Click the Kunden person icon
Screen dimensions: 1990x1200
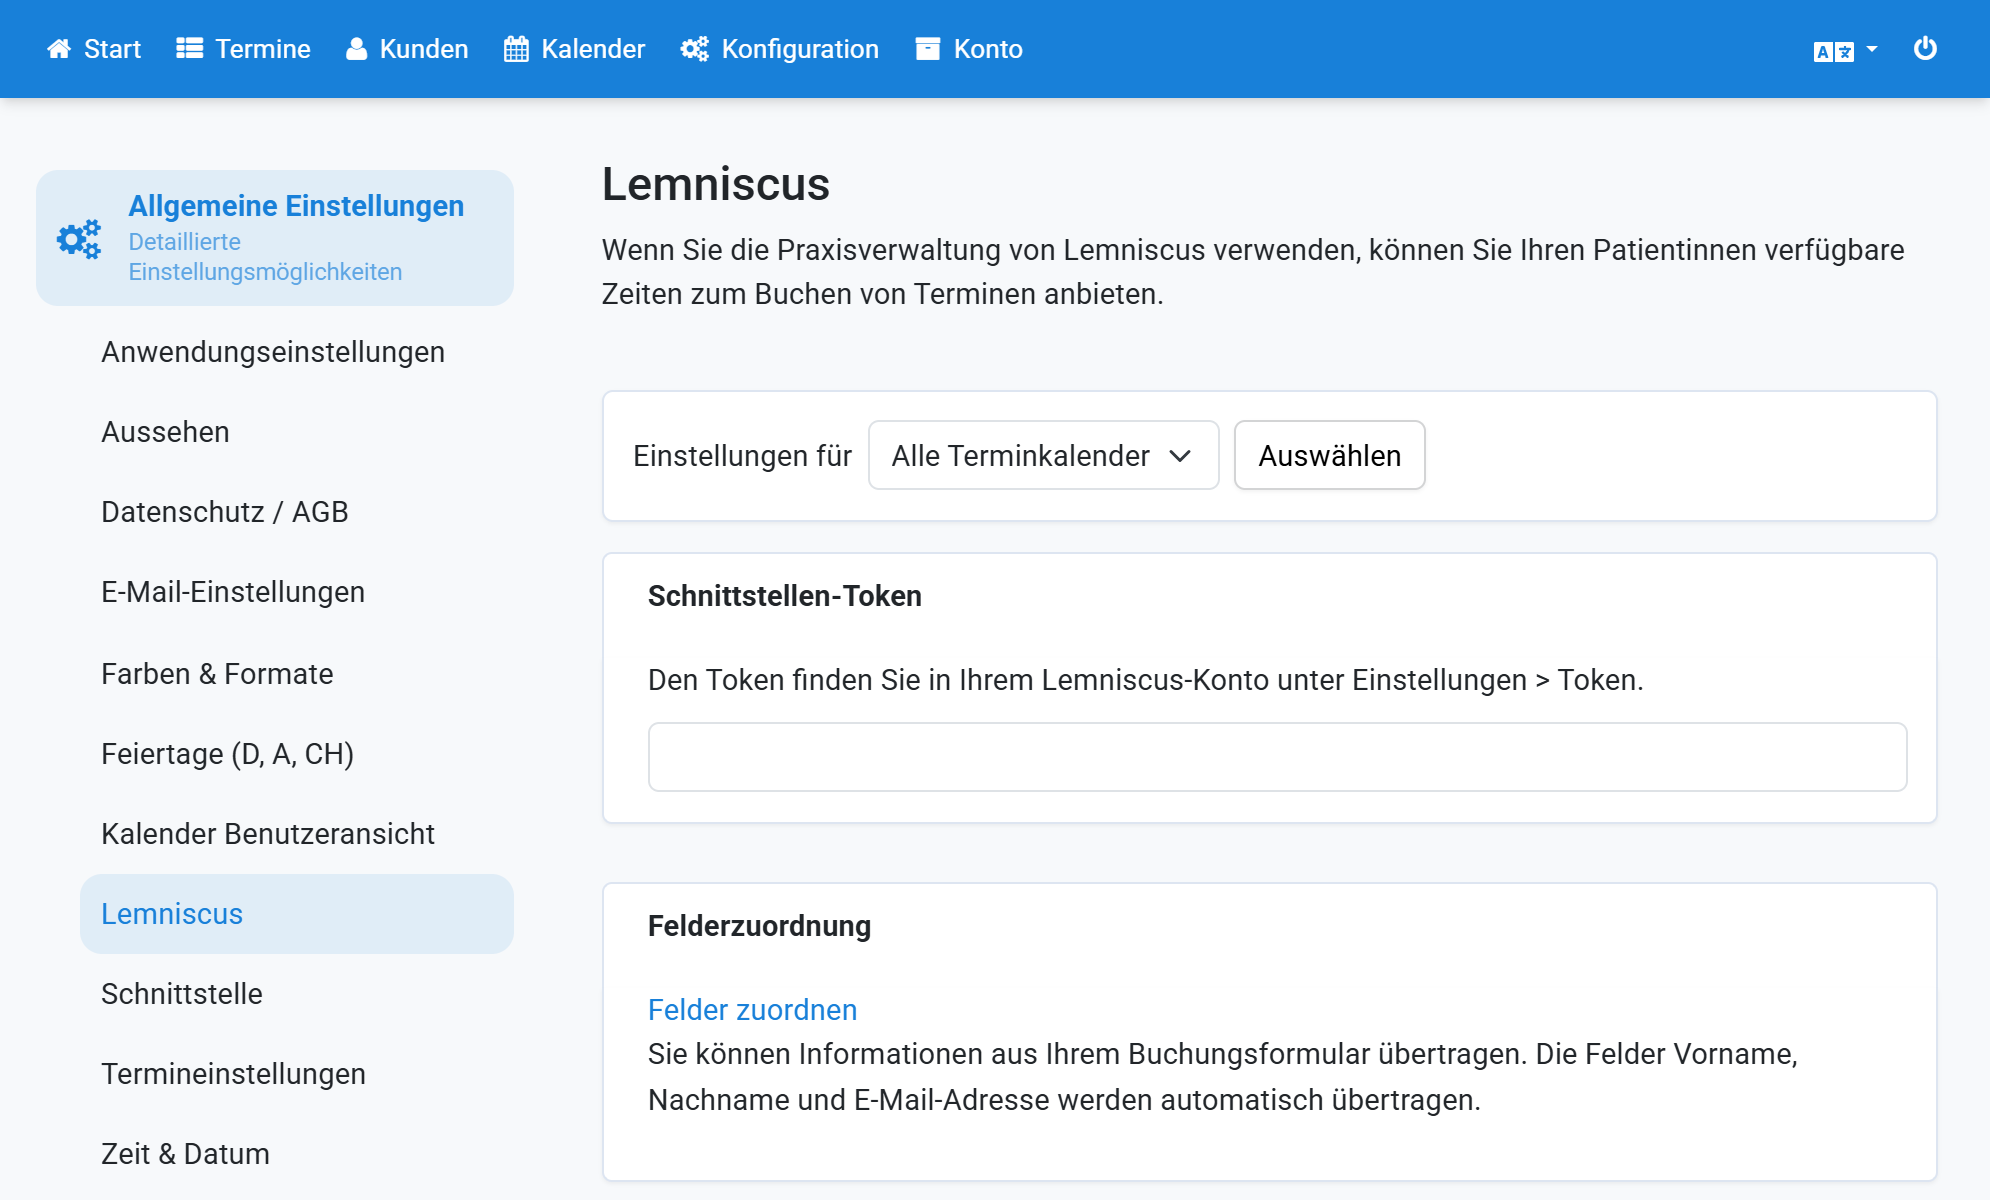click(x=356, y=49)
